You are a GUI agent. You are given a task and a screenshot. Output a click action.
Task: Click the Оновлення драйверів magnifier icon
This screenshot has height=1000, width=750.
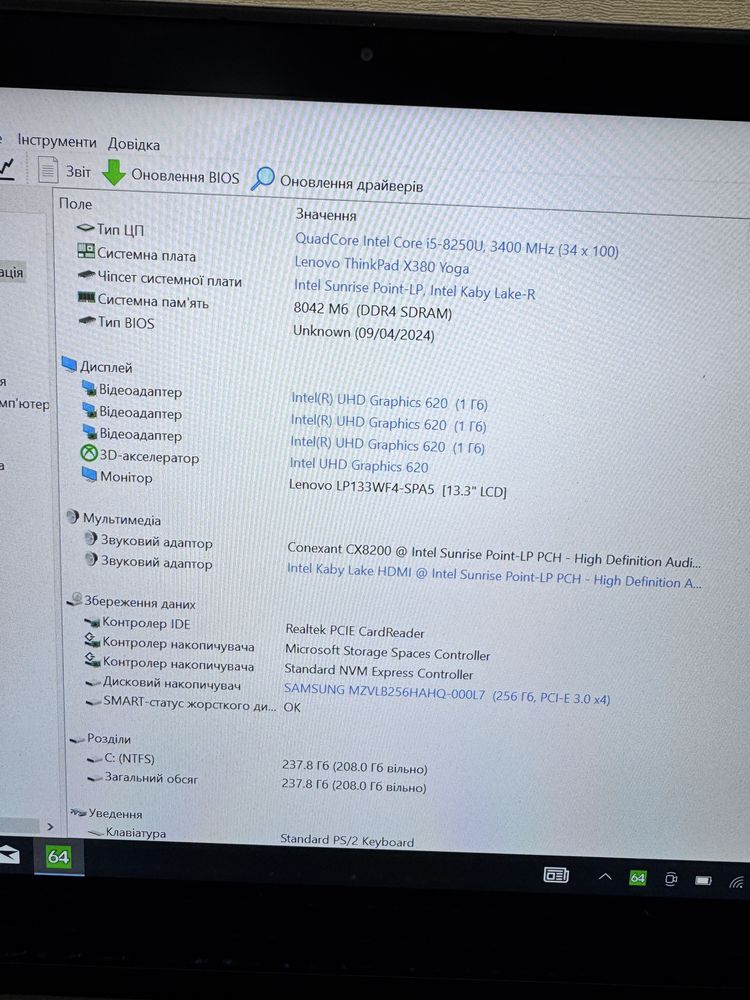pyautogui.click(x=262, y=179)
